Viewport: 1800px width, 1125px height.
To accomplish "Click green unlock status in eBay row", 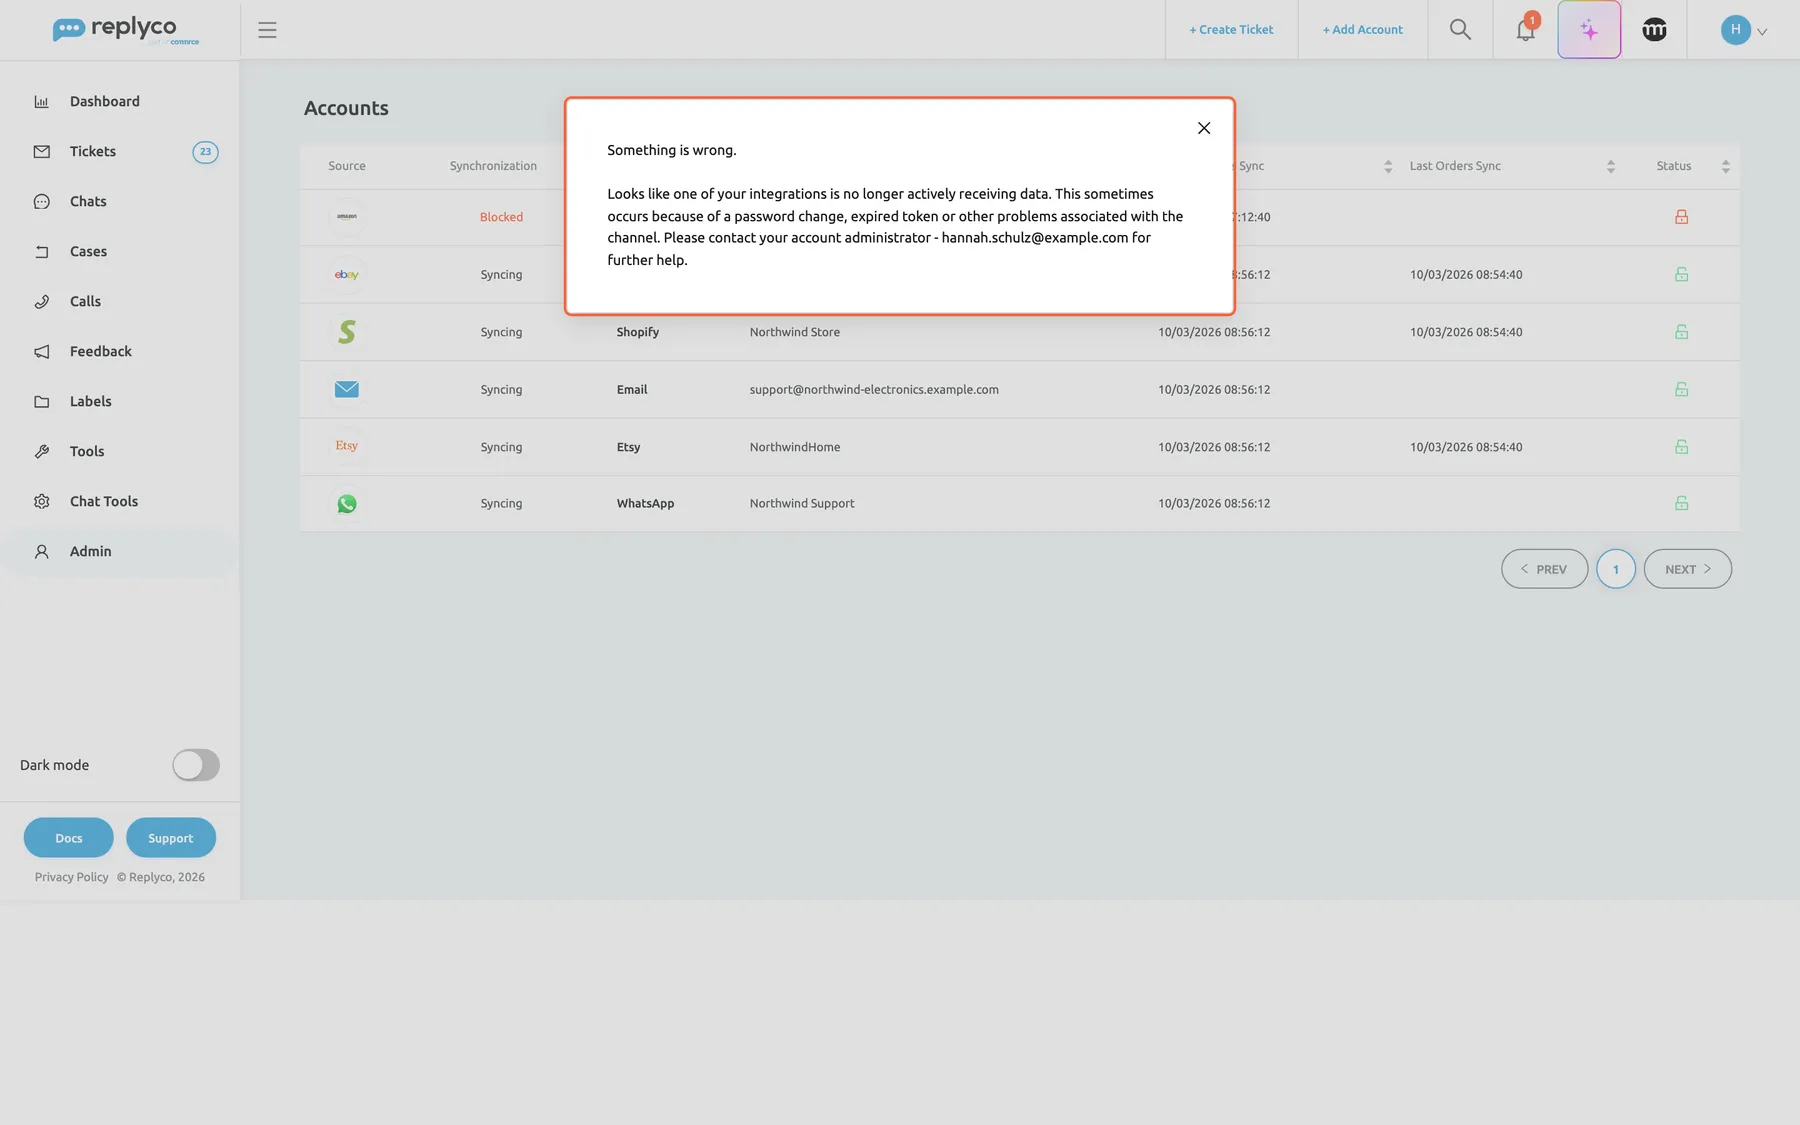I will tap(1682, 274).
